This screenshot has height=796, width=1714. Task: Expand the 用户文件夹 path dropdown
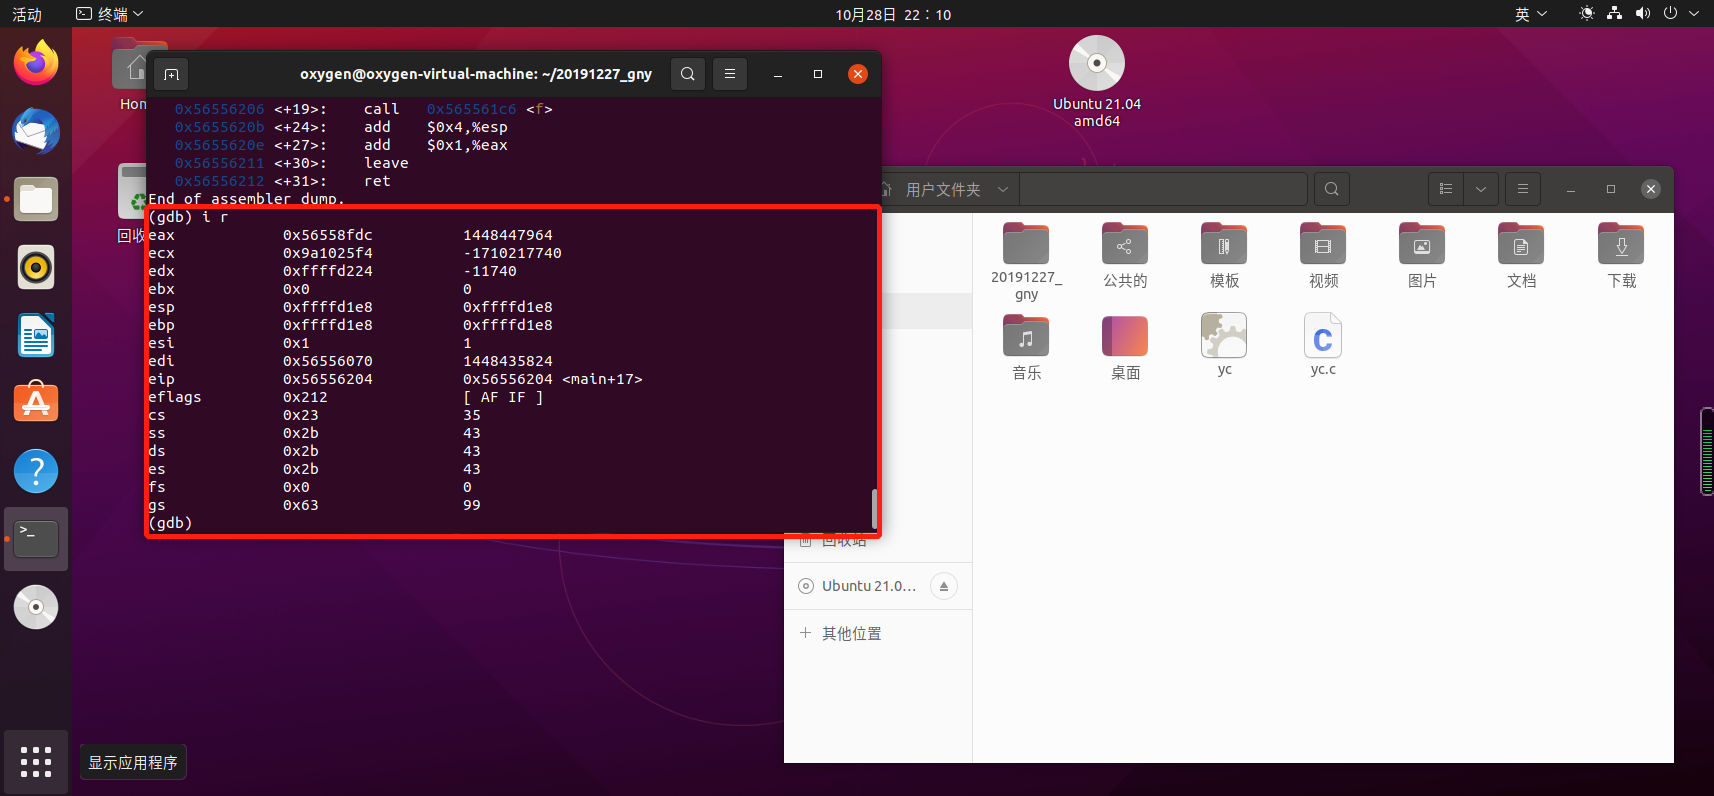coord(1003,189)
